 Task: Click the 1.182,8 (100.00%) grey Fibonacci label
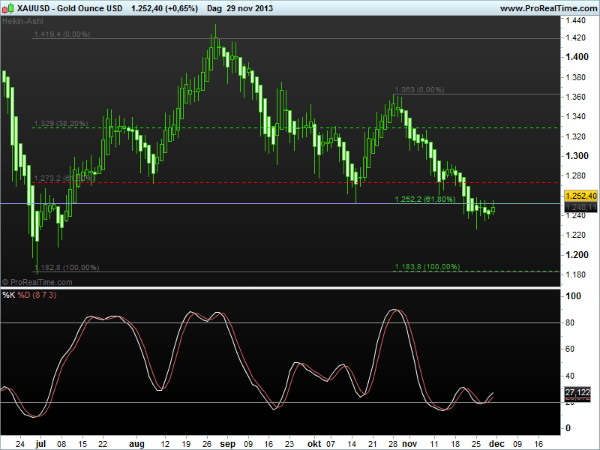(x=67, y=267)
